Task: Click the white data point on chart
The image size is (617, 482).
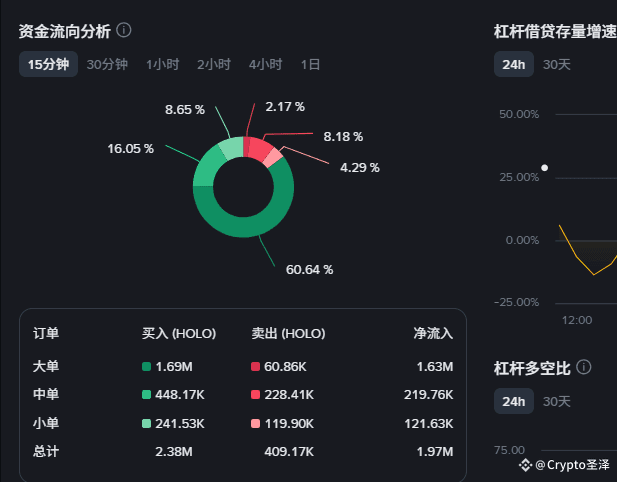Action: pos(545,168)
